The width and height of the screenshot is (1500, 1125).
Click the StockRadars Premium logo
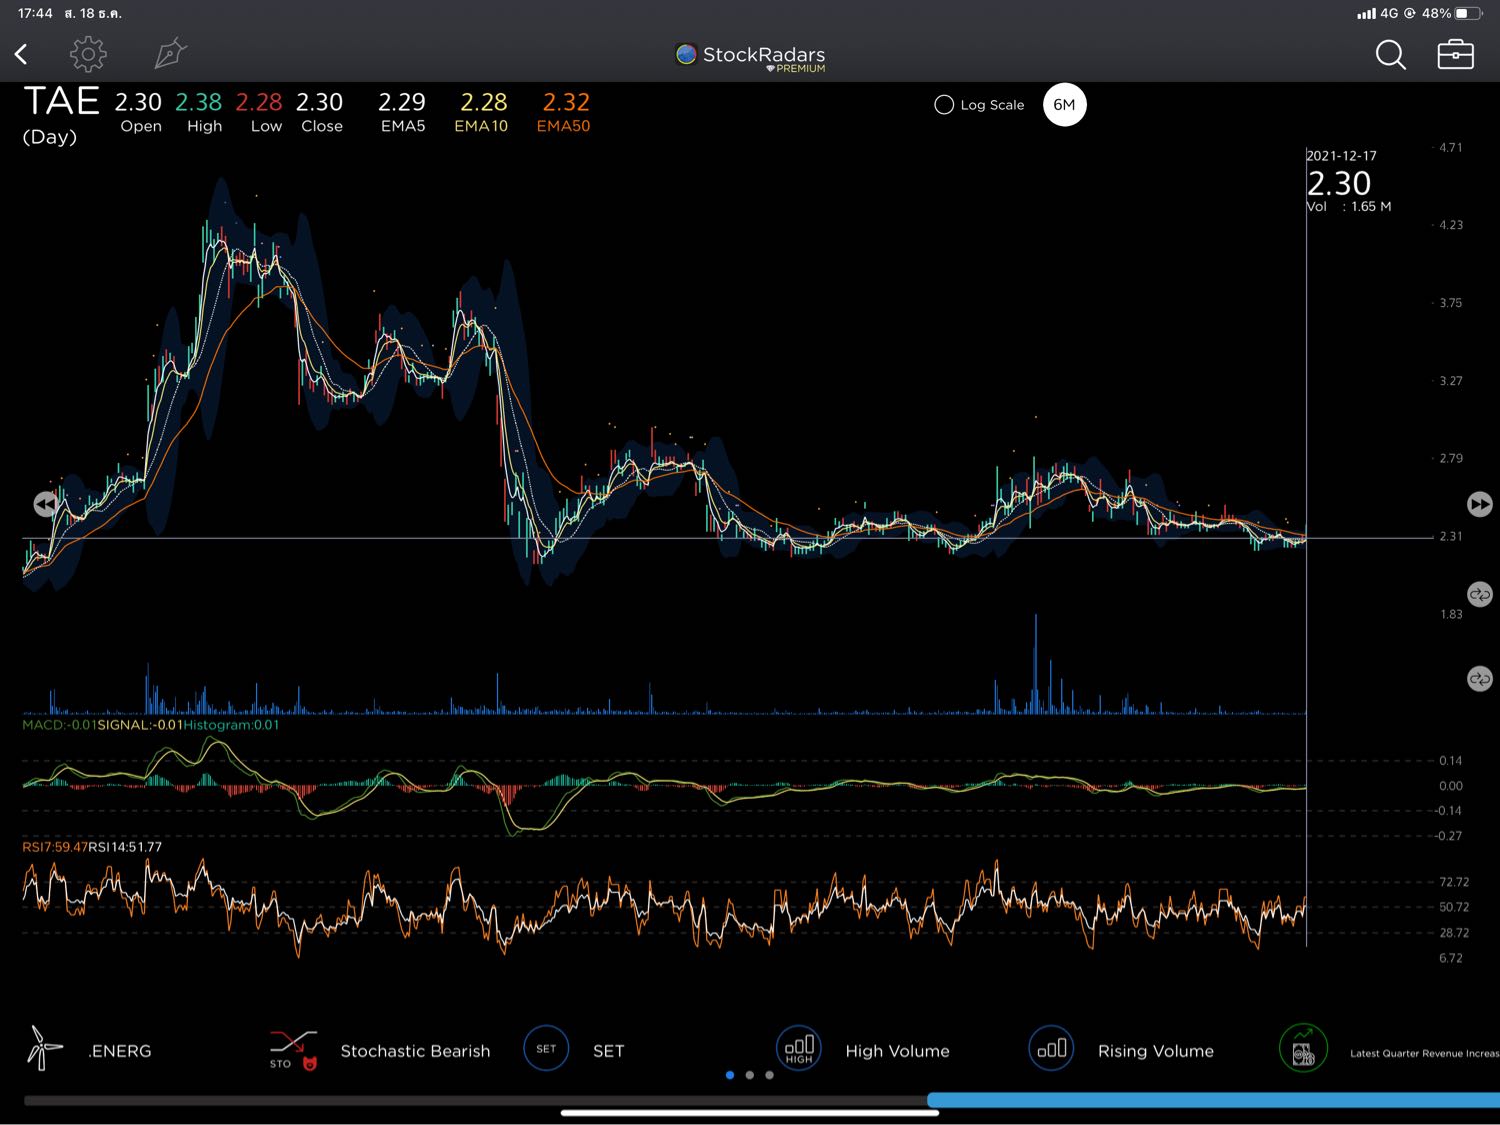pos(750,57)
